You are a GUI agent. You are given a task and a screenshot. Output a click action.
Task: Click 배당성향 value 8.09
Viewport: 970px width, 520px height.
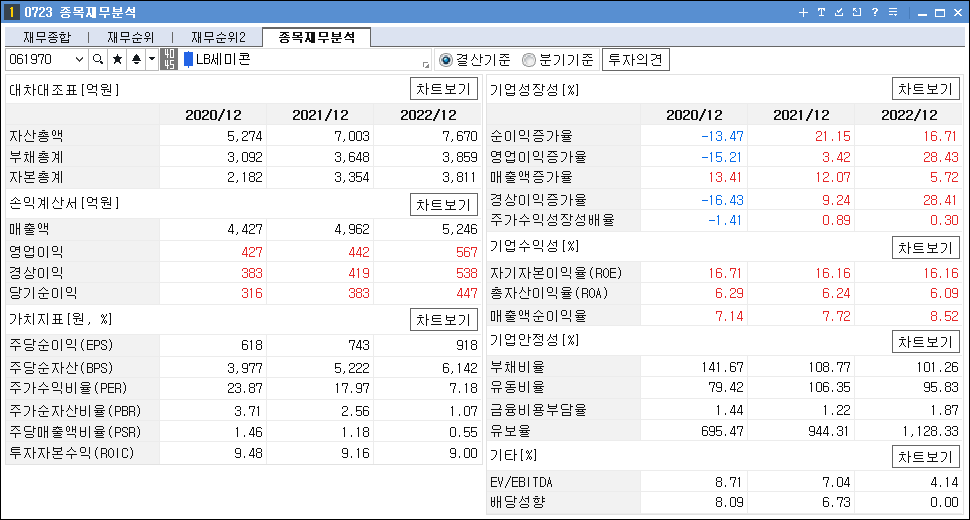(x=729, y=502)
